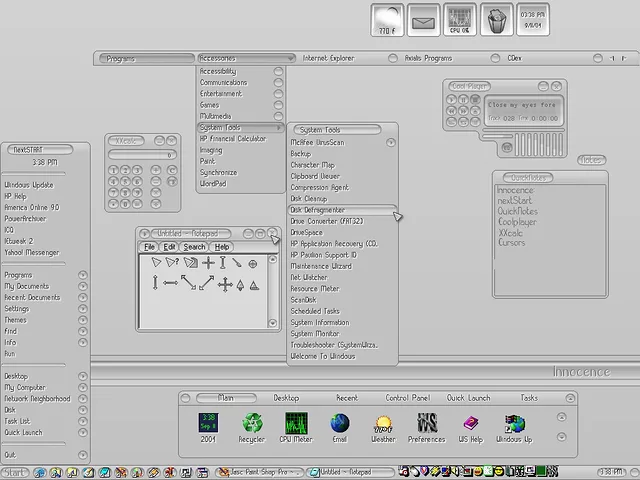Expand the McAfee VirusScan submenu arrow

tap(391, 142)
